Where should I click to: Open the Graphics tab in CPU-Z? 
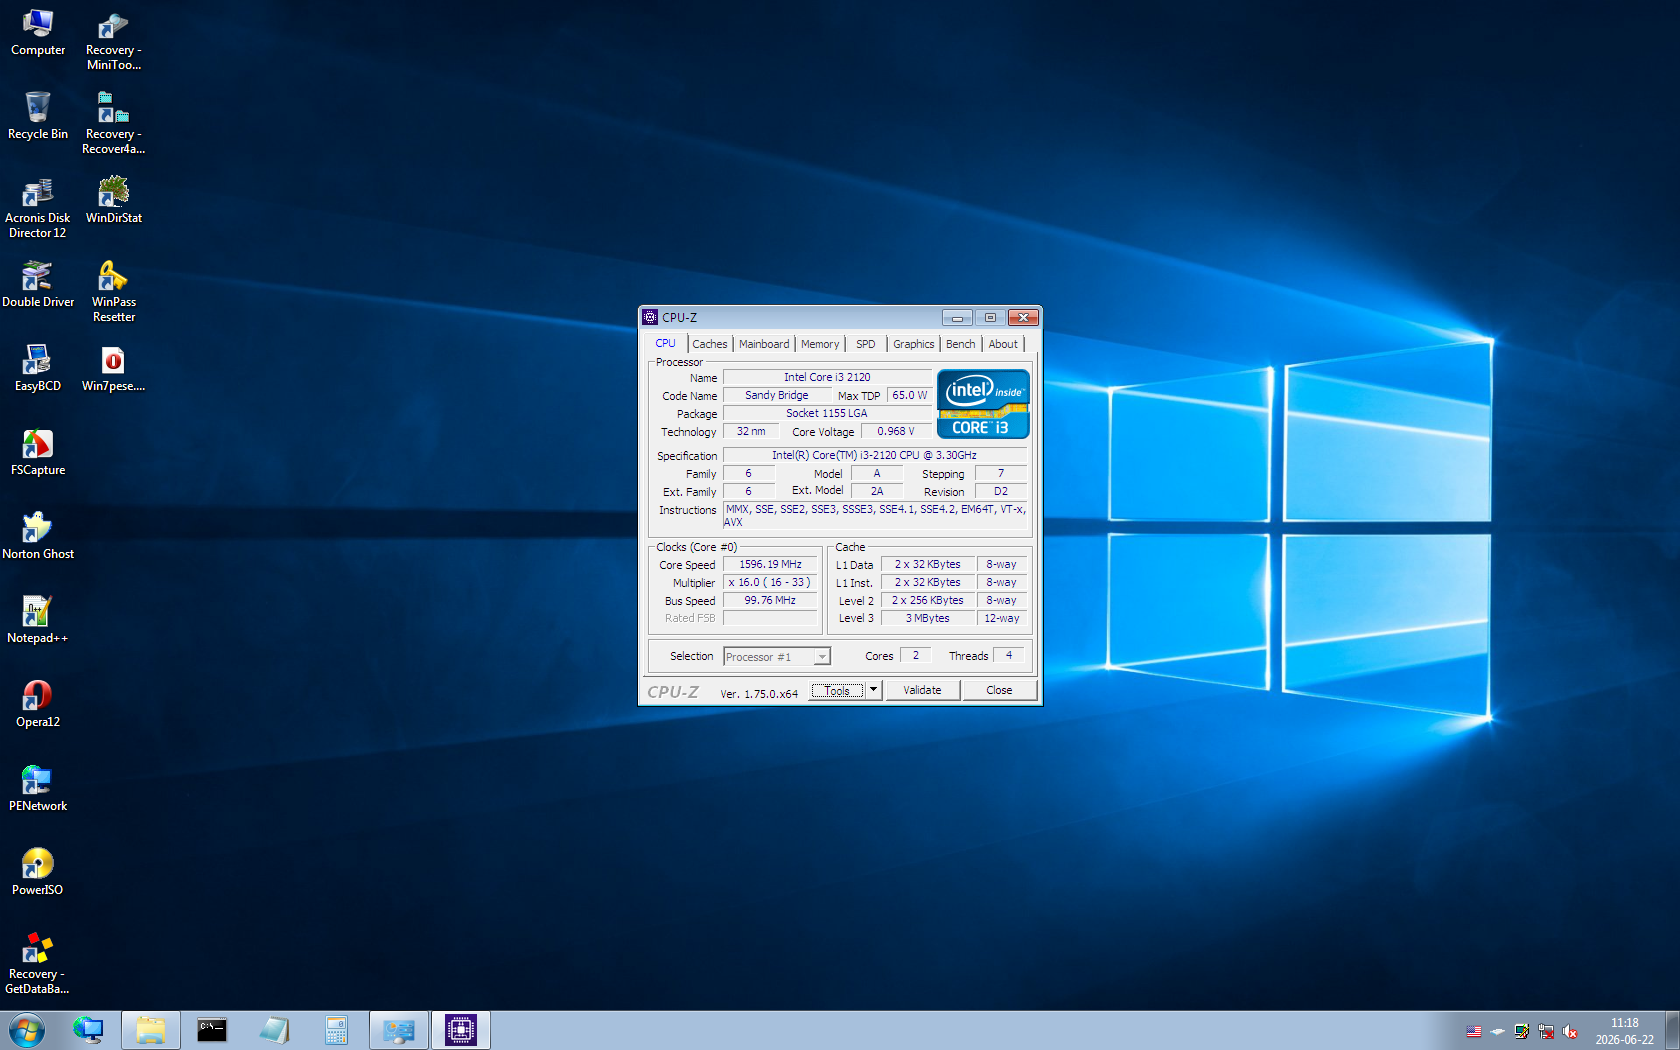point(913,344)
